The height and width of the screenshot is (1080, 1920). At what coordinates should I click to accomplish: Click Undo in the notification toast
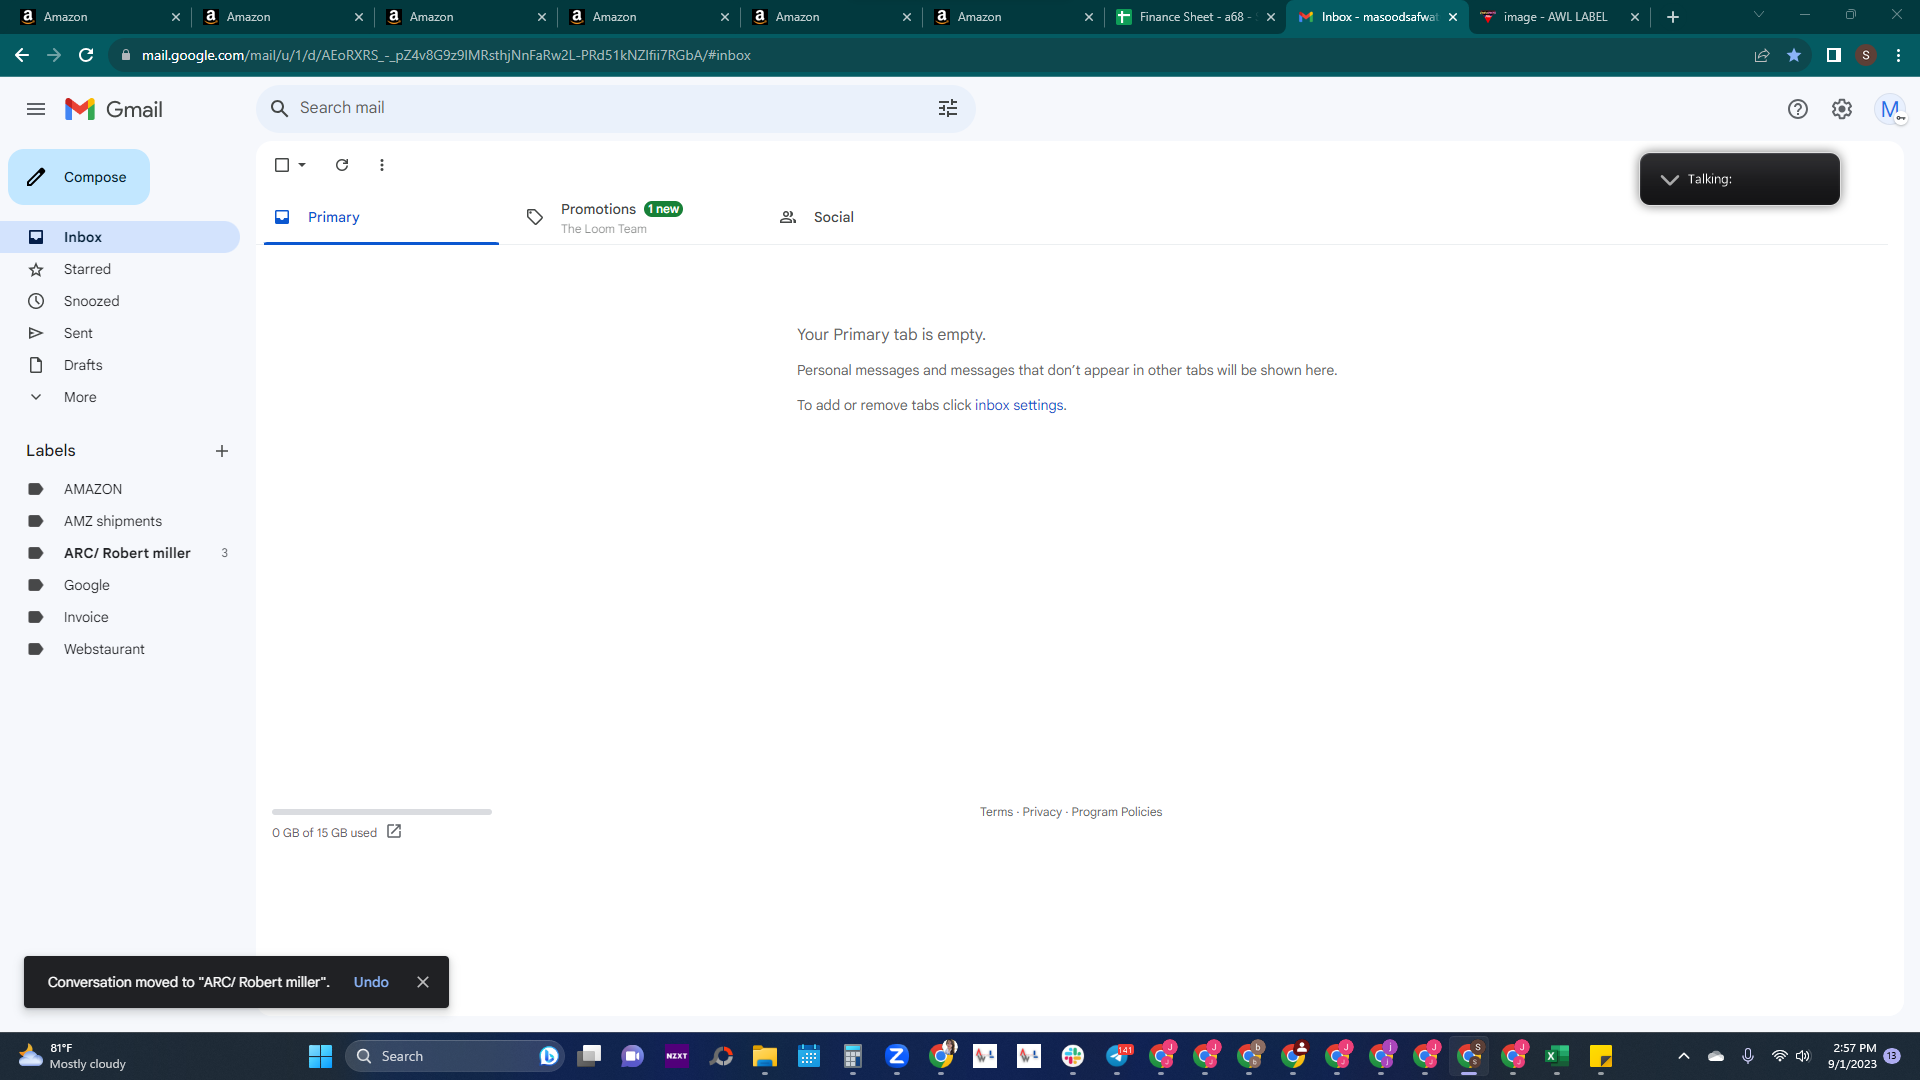(x=371, y=982)
